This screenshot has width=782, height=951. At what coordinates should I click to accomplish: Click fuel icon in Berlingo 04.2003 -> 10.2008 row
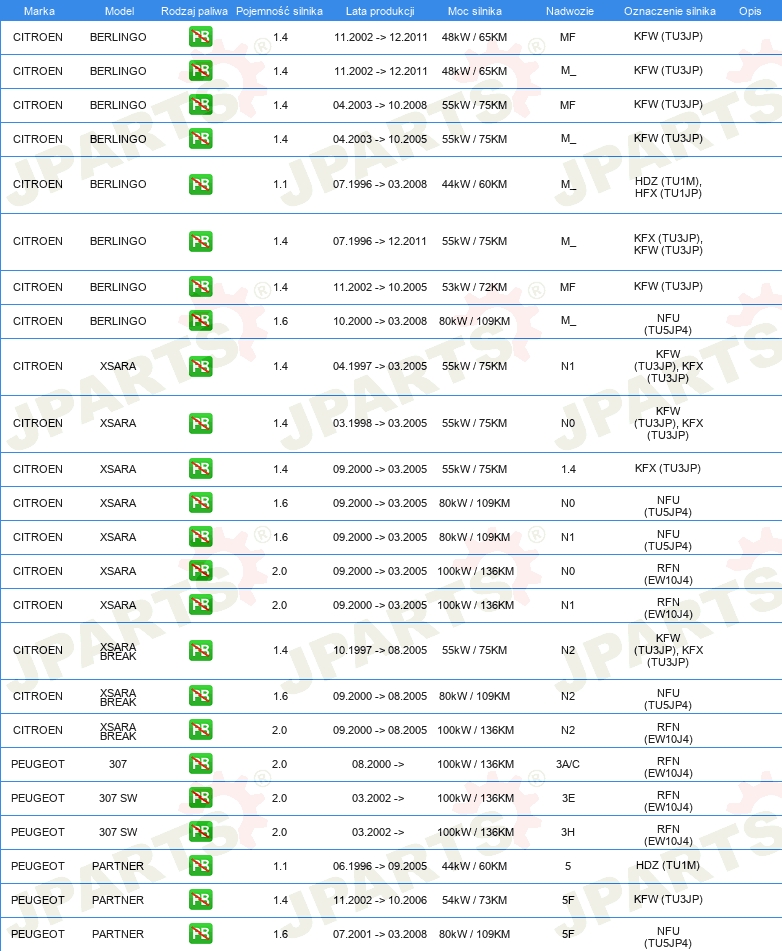(x=201, y=105)
